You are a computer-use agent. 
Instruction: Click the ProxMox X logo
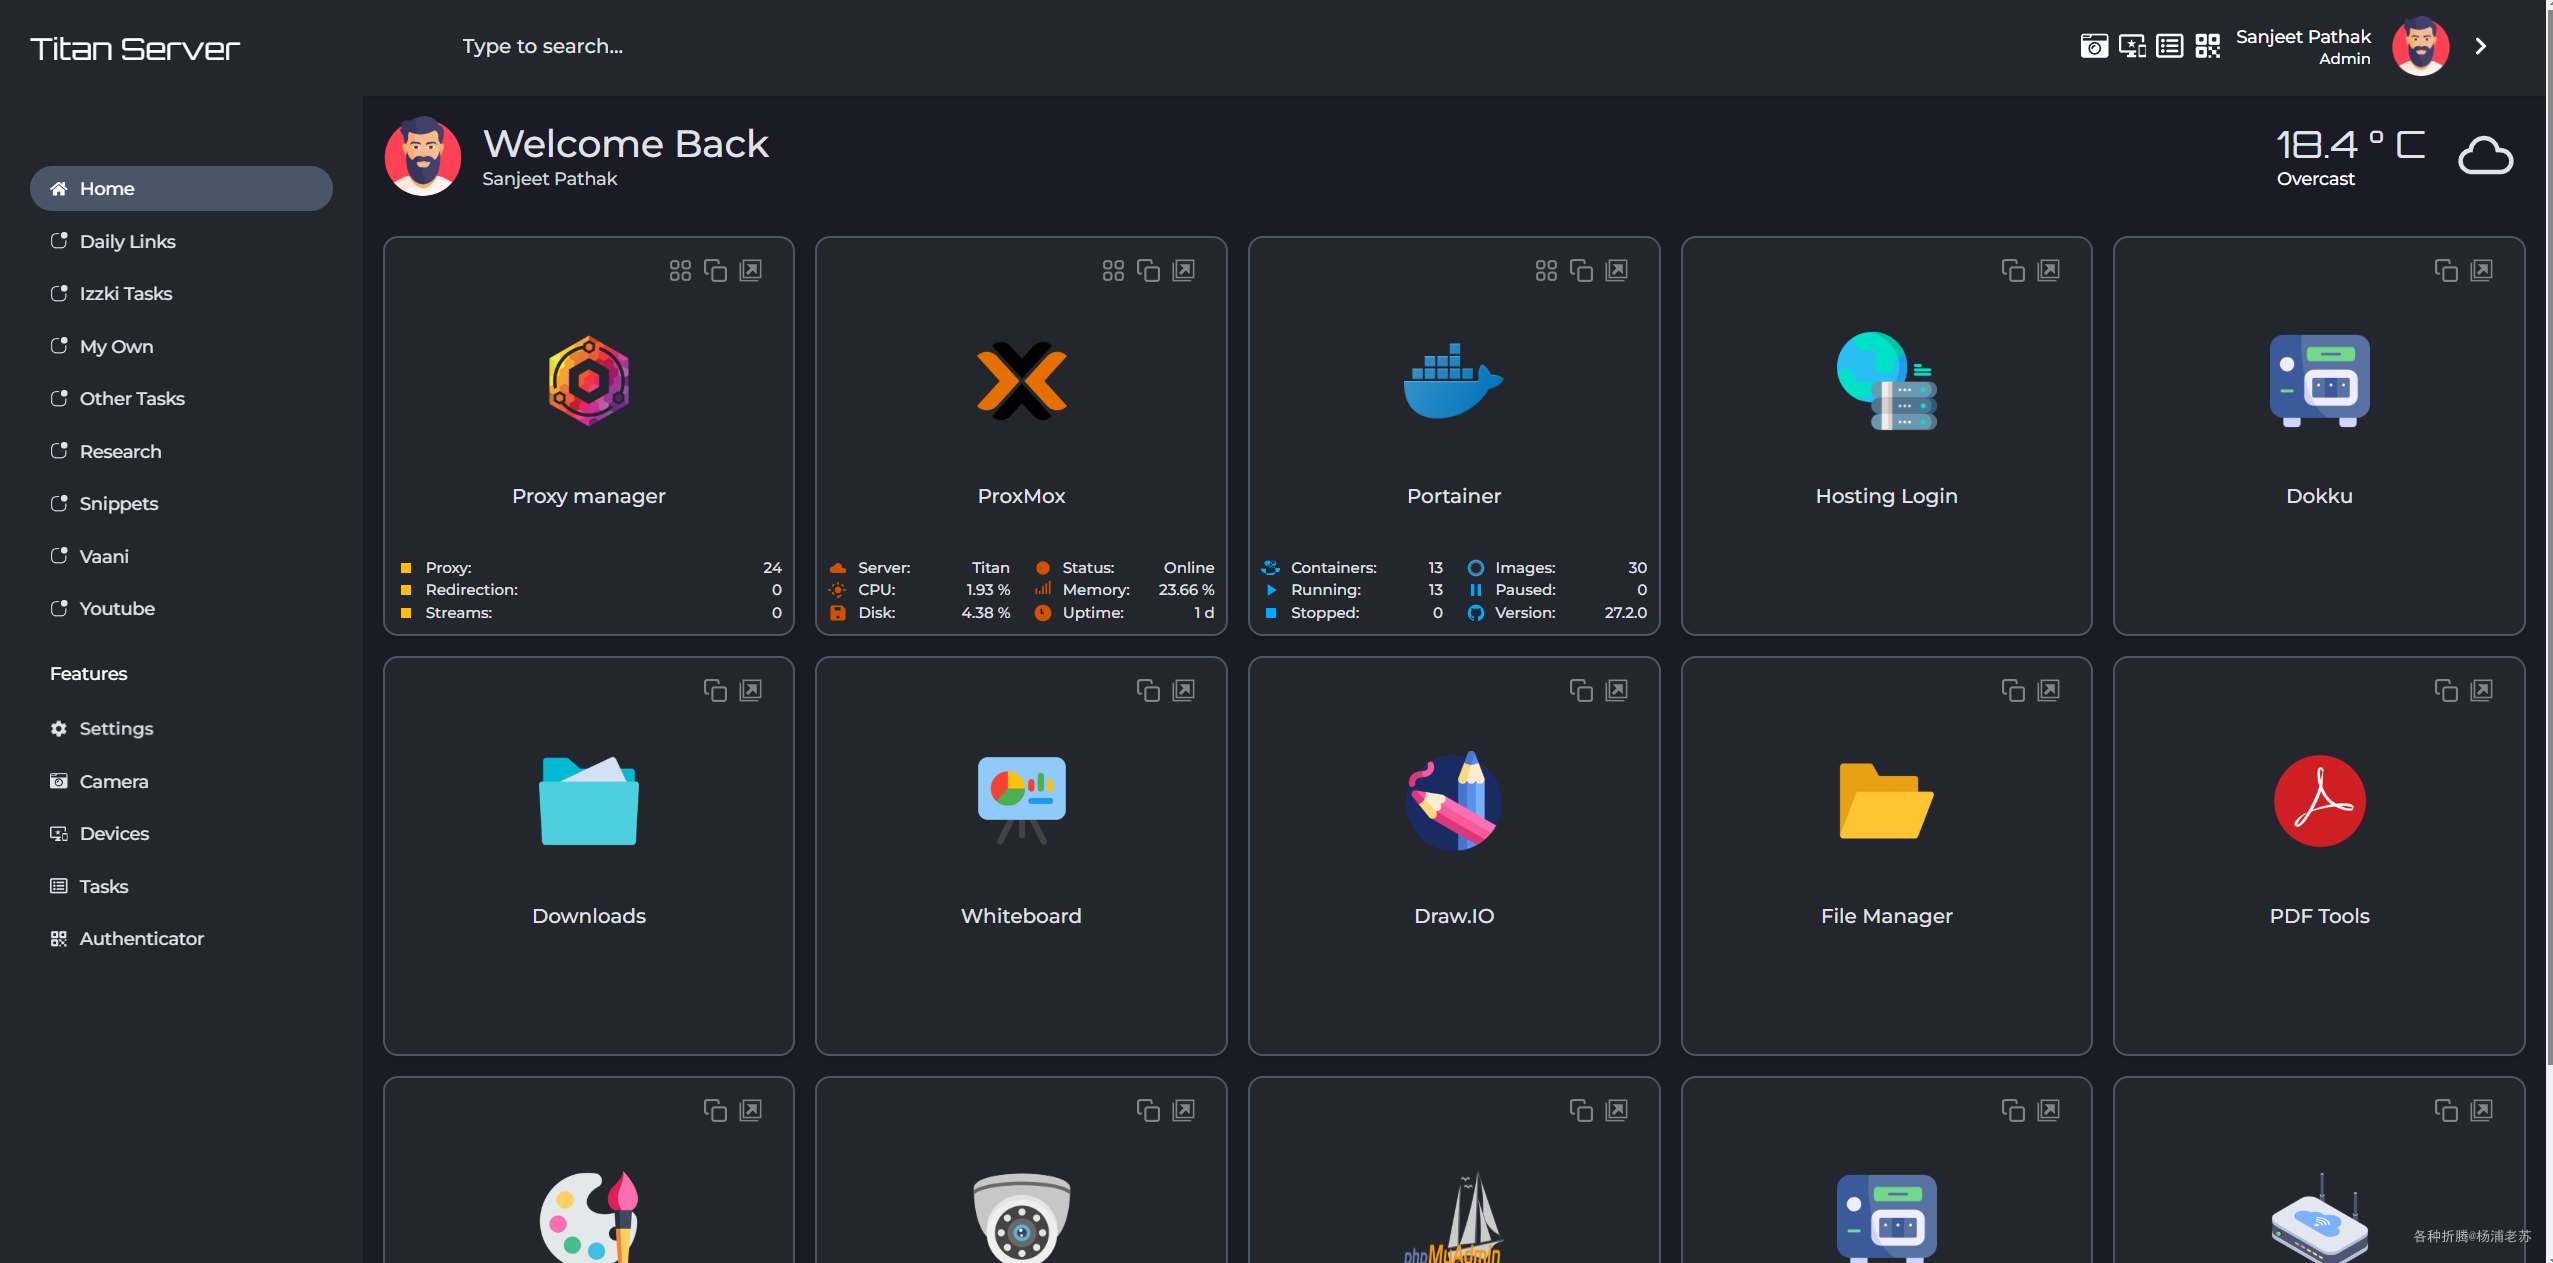(1021, 381)
